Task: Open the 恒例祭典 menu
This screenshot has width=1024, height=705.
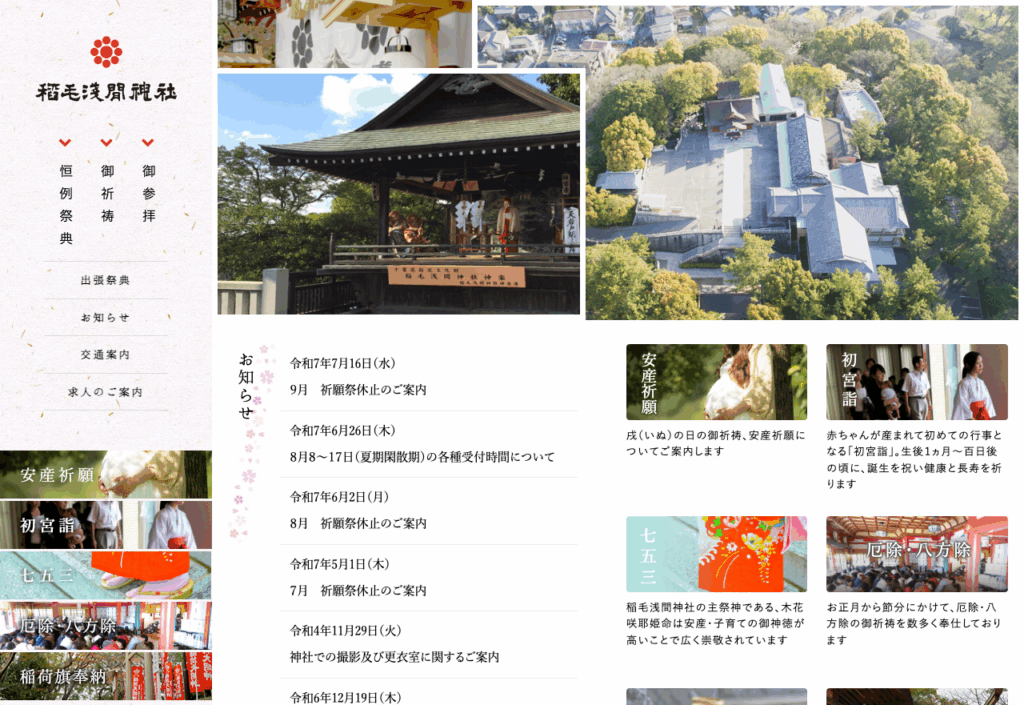Action: pyautogui.click(x=66, y=204)
